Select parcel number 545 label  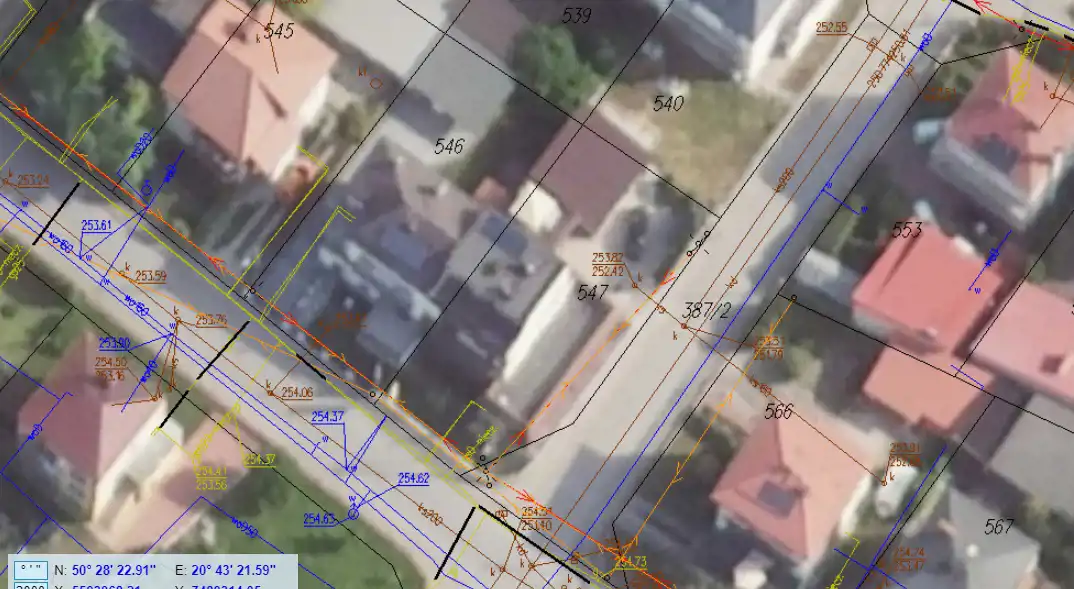point(279,32)
